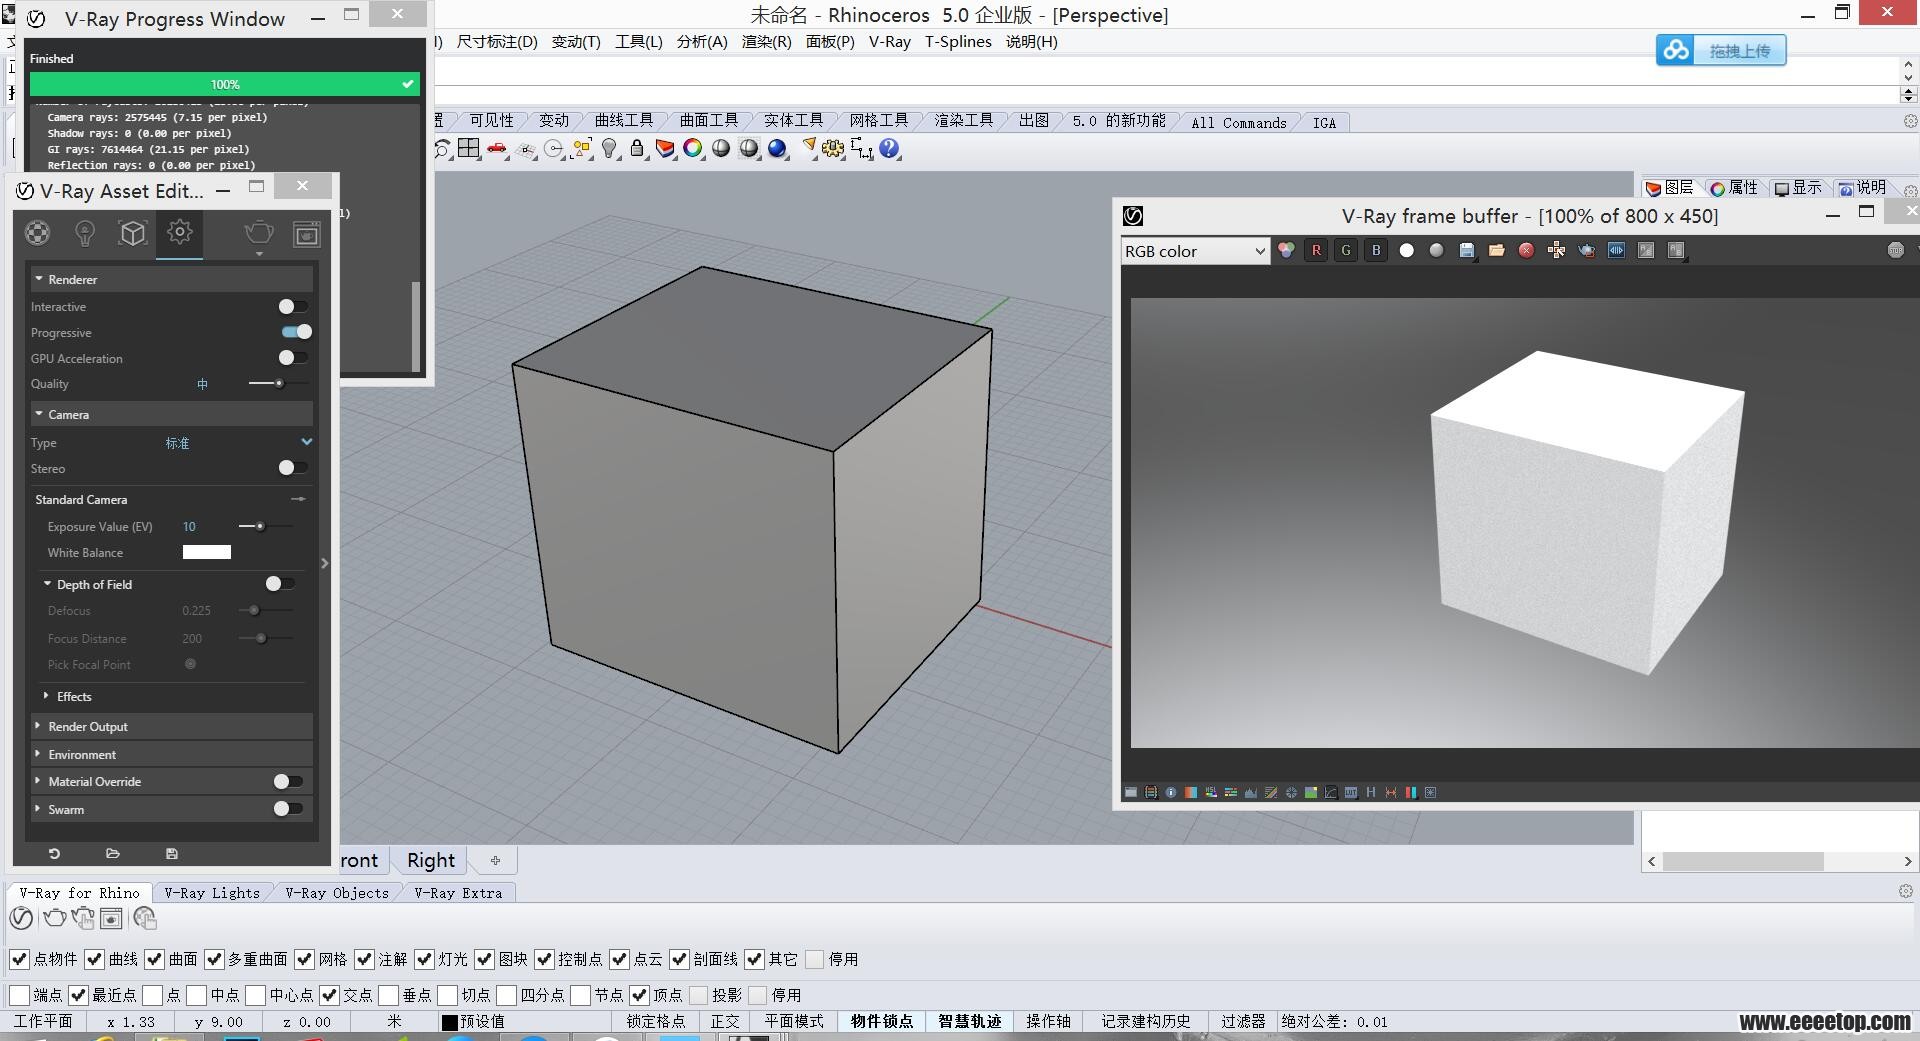This screenshot has height=1041, width=1920.
Task: Open Settings gear tab in Asset Editor
Action: pyautogui.click(x=180, y=232)
